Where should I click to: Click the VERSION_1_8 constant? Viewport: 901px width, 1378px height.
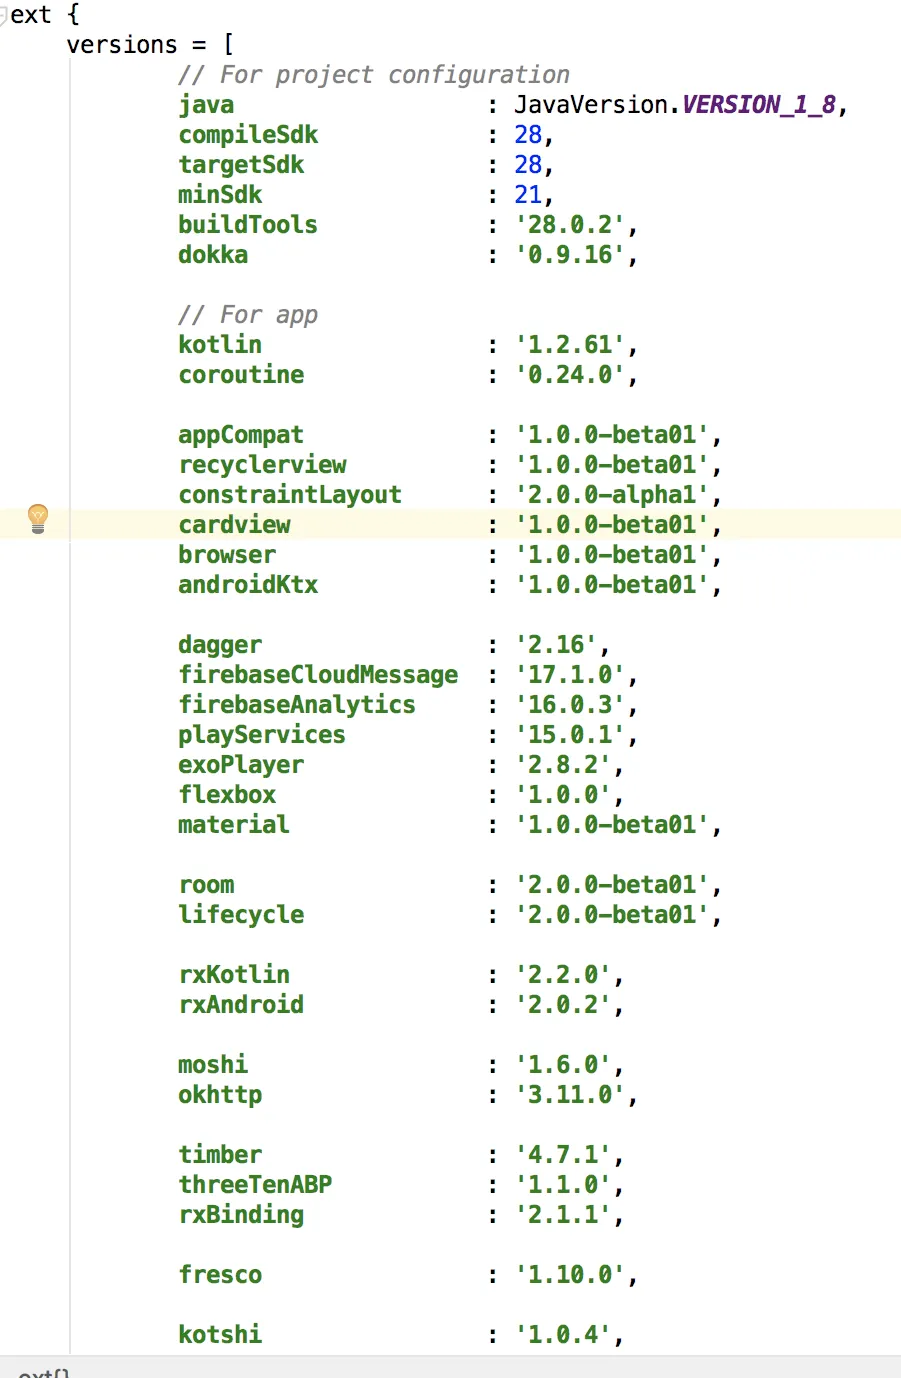click(759, 105)
